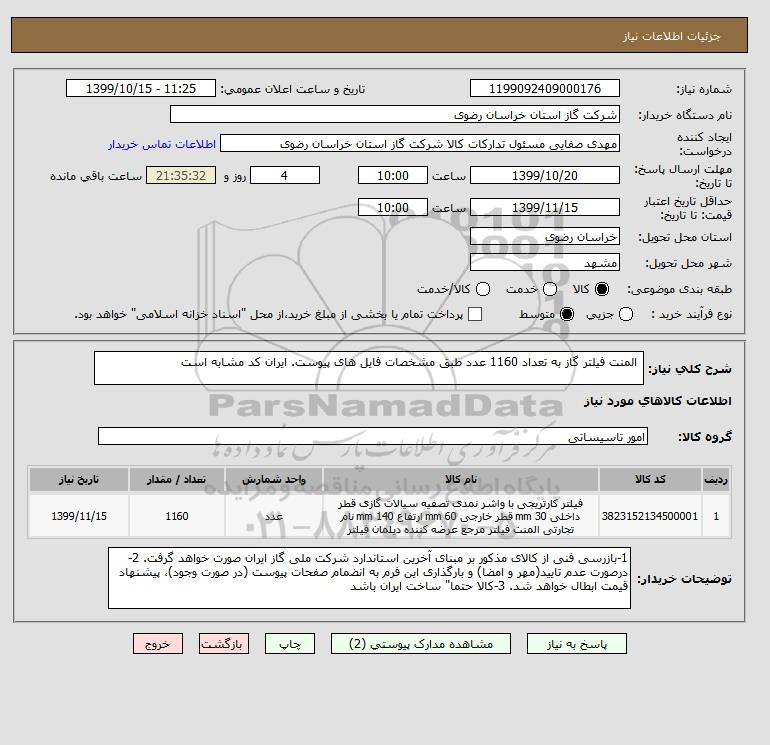Click the delivery city field مشهد
Screen dimensions: 770x745
545,262
